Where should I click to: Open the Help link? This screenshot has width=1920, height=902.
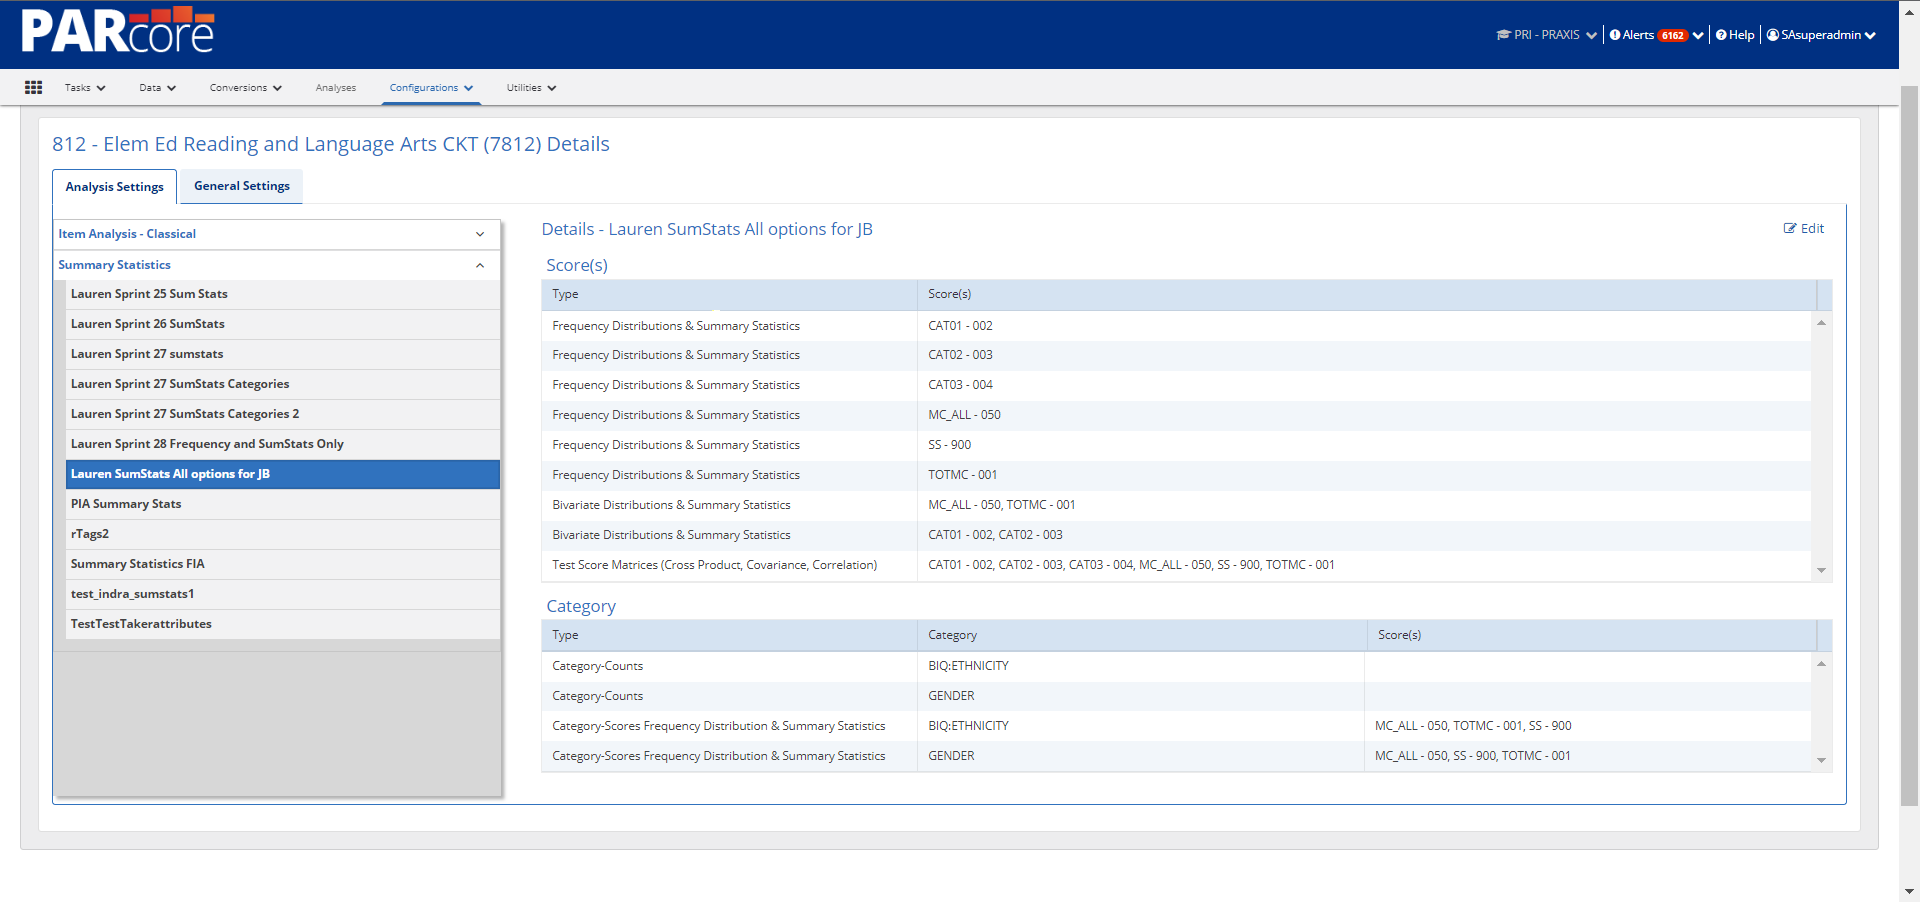click(x=1735, y=35)
